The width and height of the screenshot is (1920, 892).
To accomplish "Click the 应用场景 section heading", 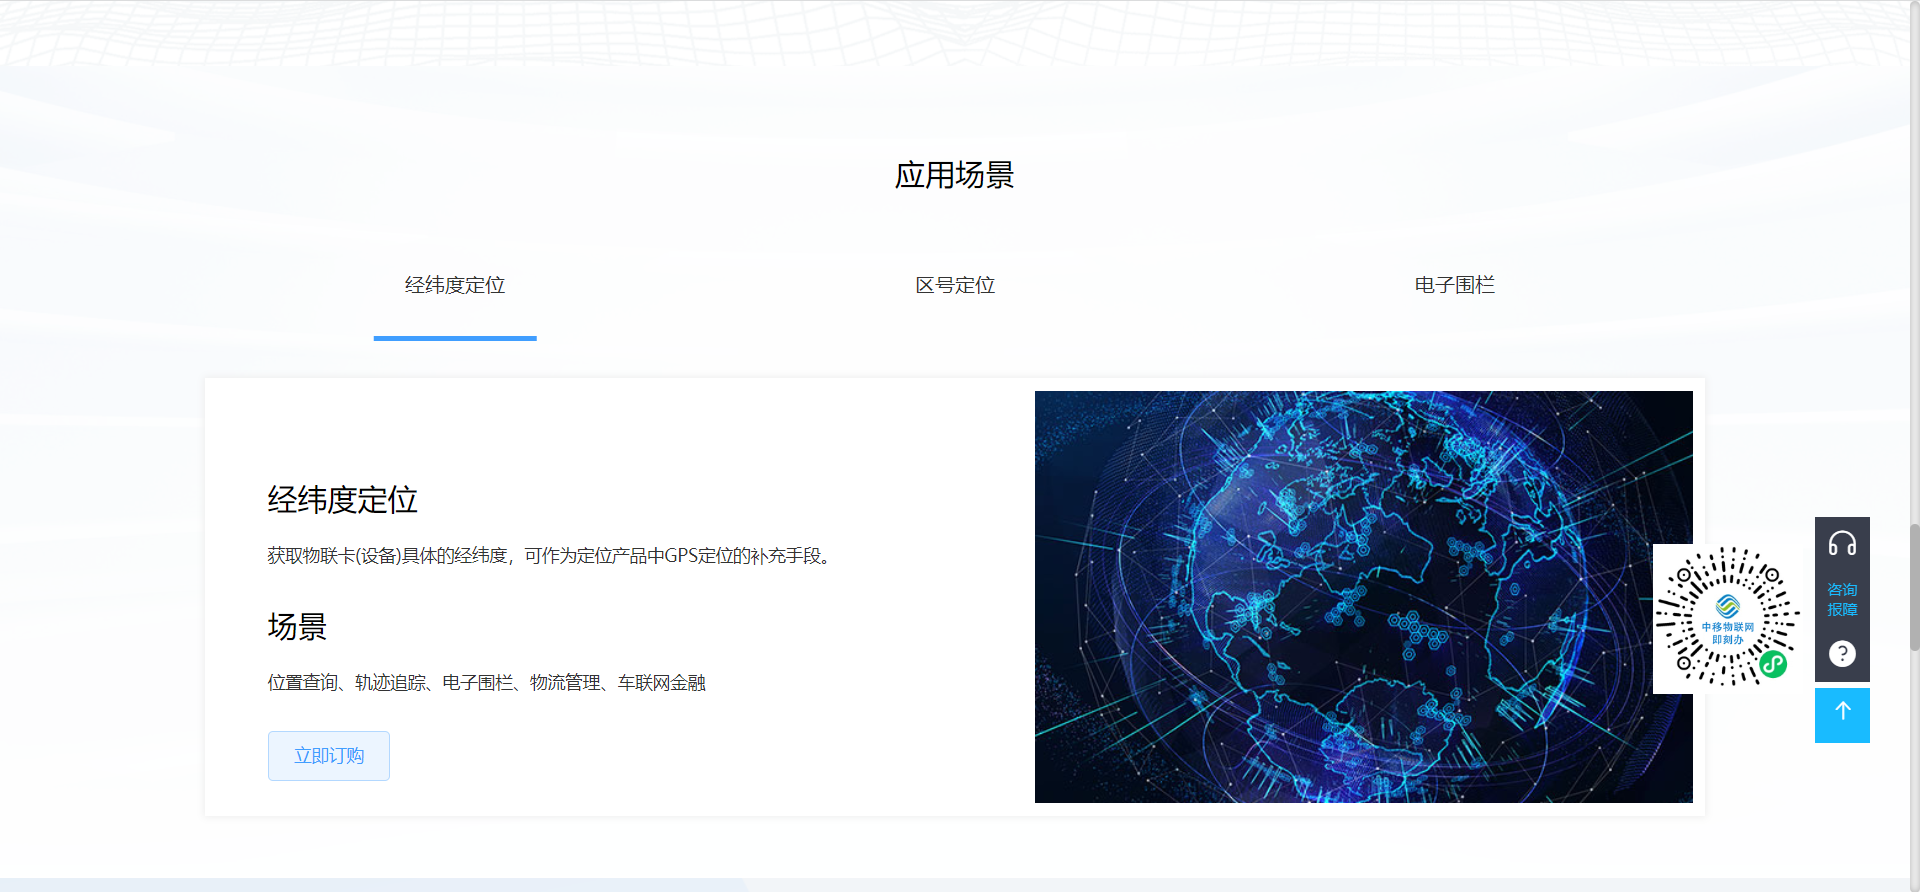I will 955,175.
